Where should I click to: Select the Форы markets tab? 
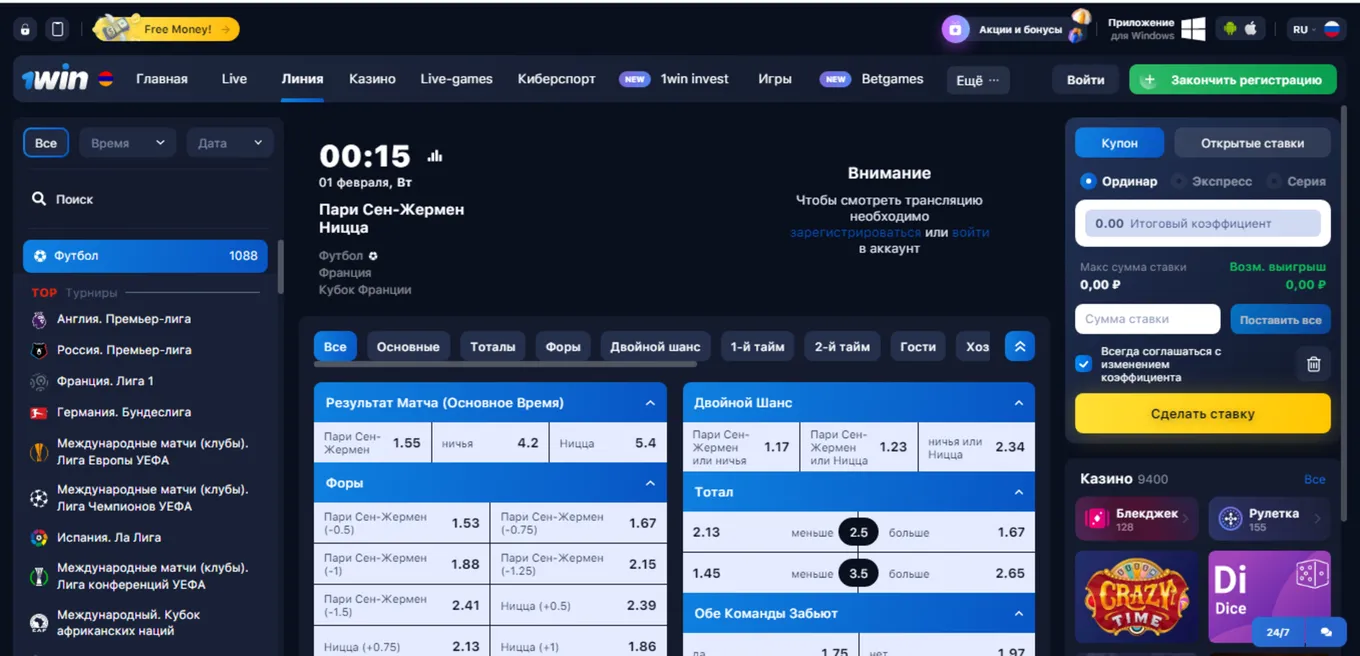coord(563,347)
